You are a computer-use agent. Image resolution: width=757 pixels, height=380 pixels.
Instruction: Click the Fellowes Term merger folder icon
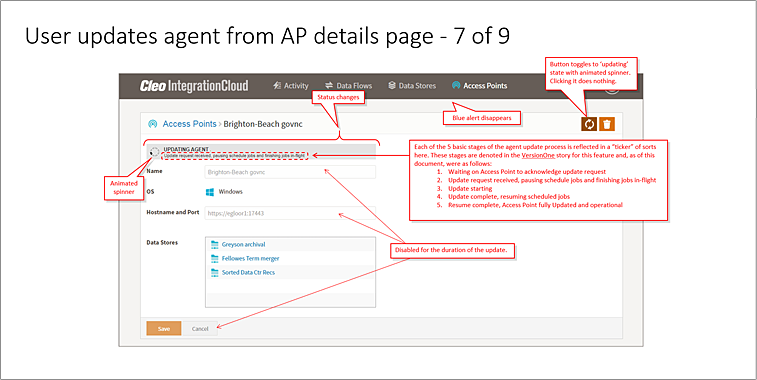[x=215, y=258]
